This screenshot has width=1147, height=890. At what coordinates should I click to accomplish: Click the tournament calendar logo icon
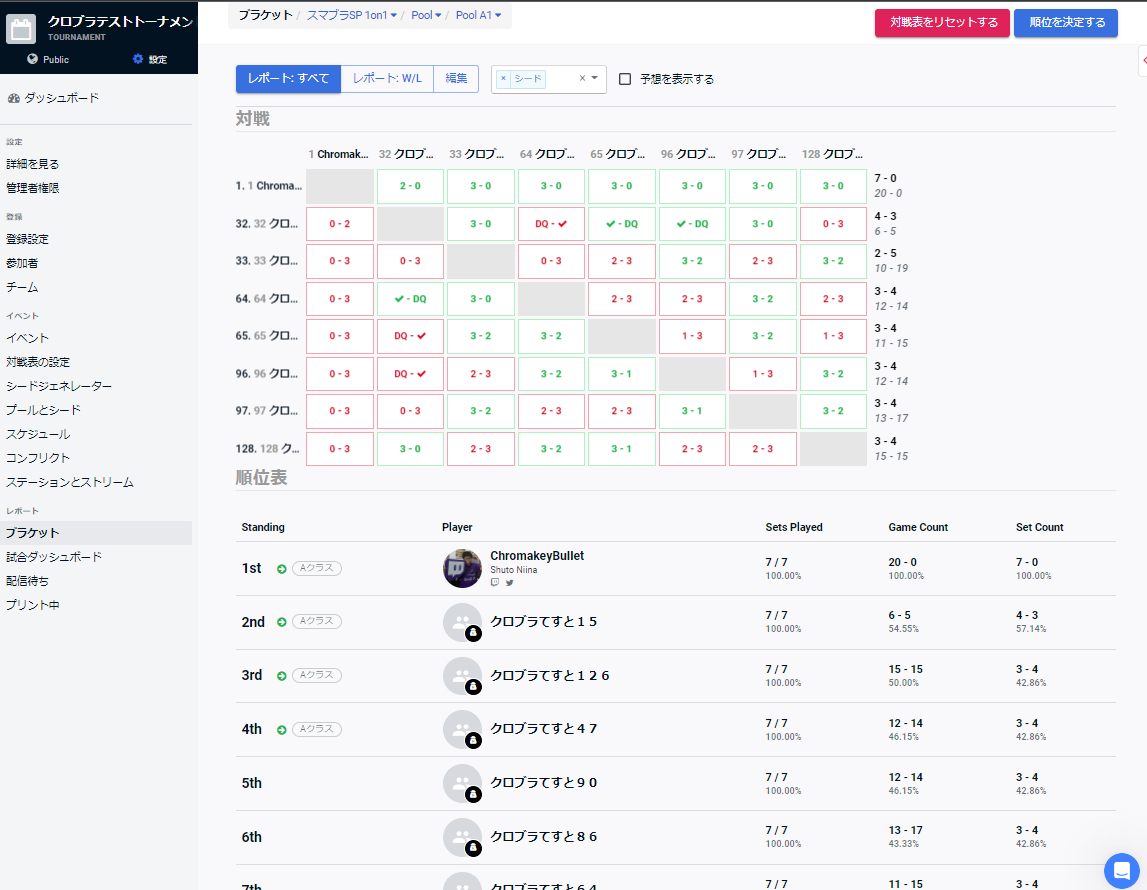click(20, 29)
